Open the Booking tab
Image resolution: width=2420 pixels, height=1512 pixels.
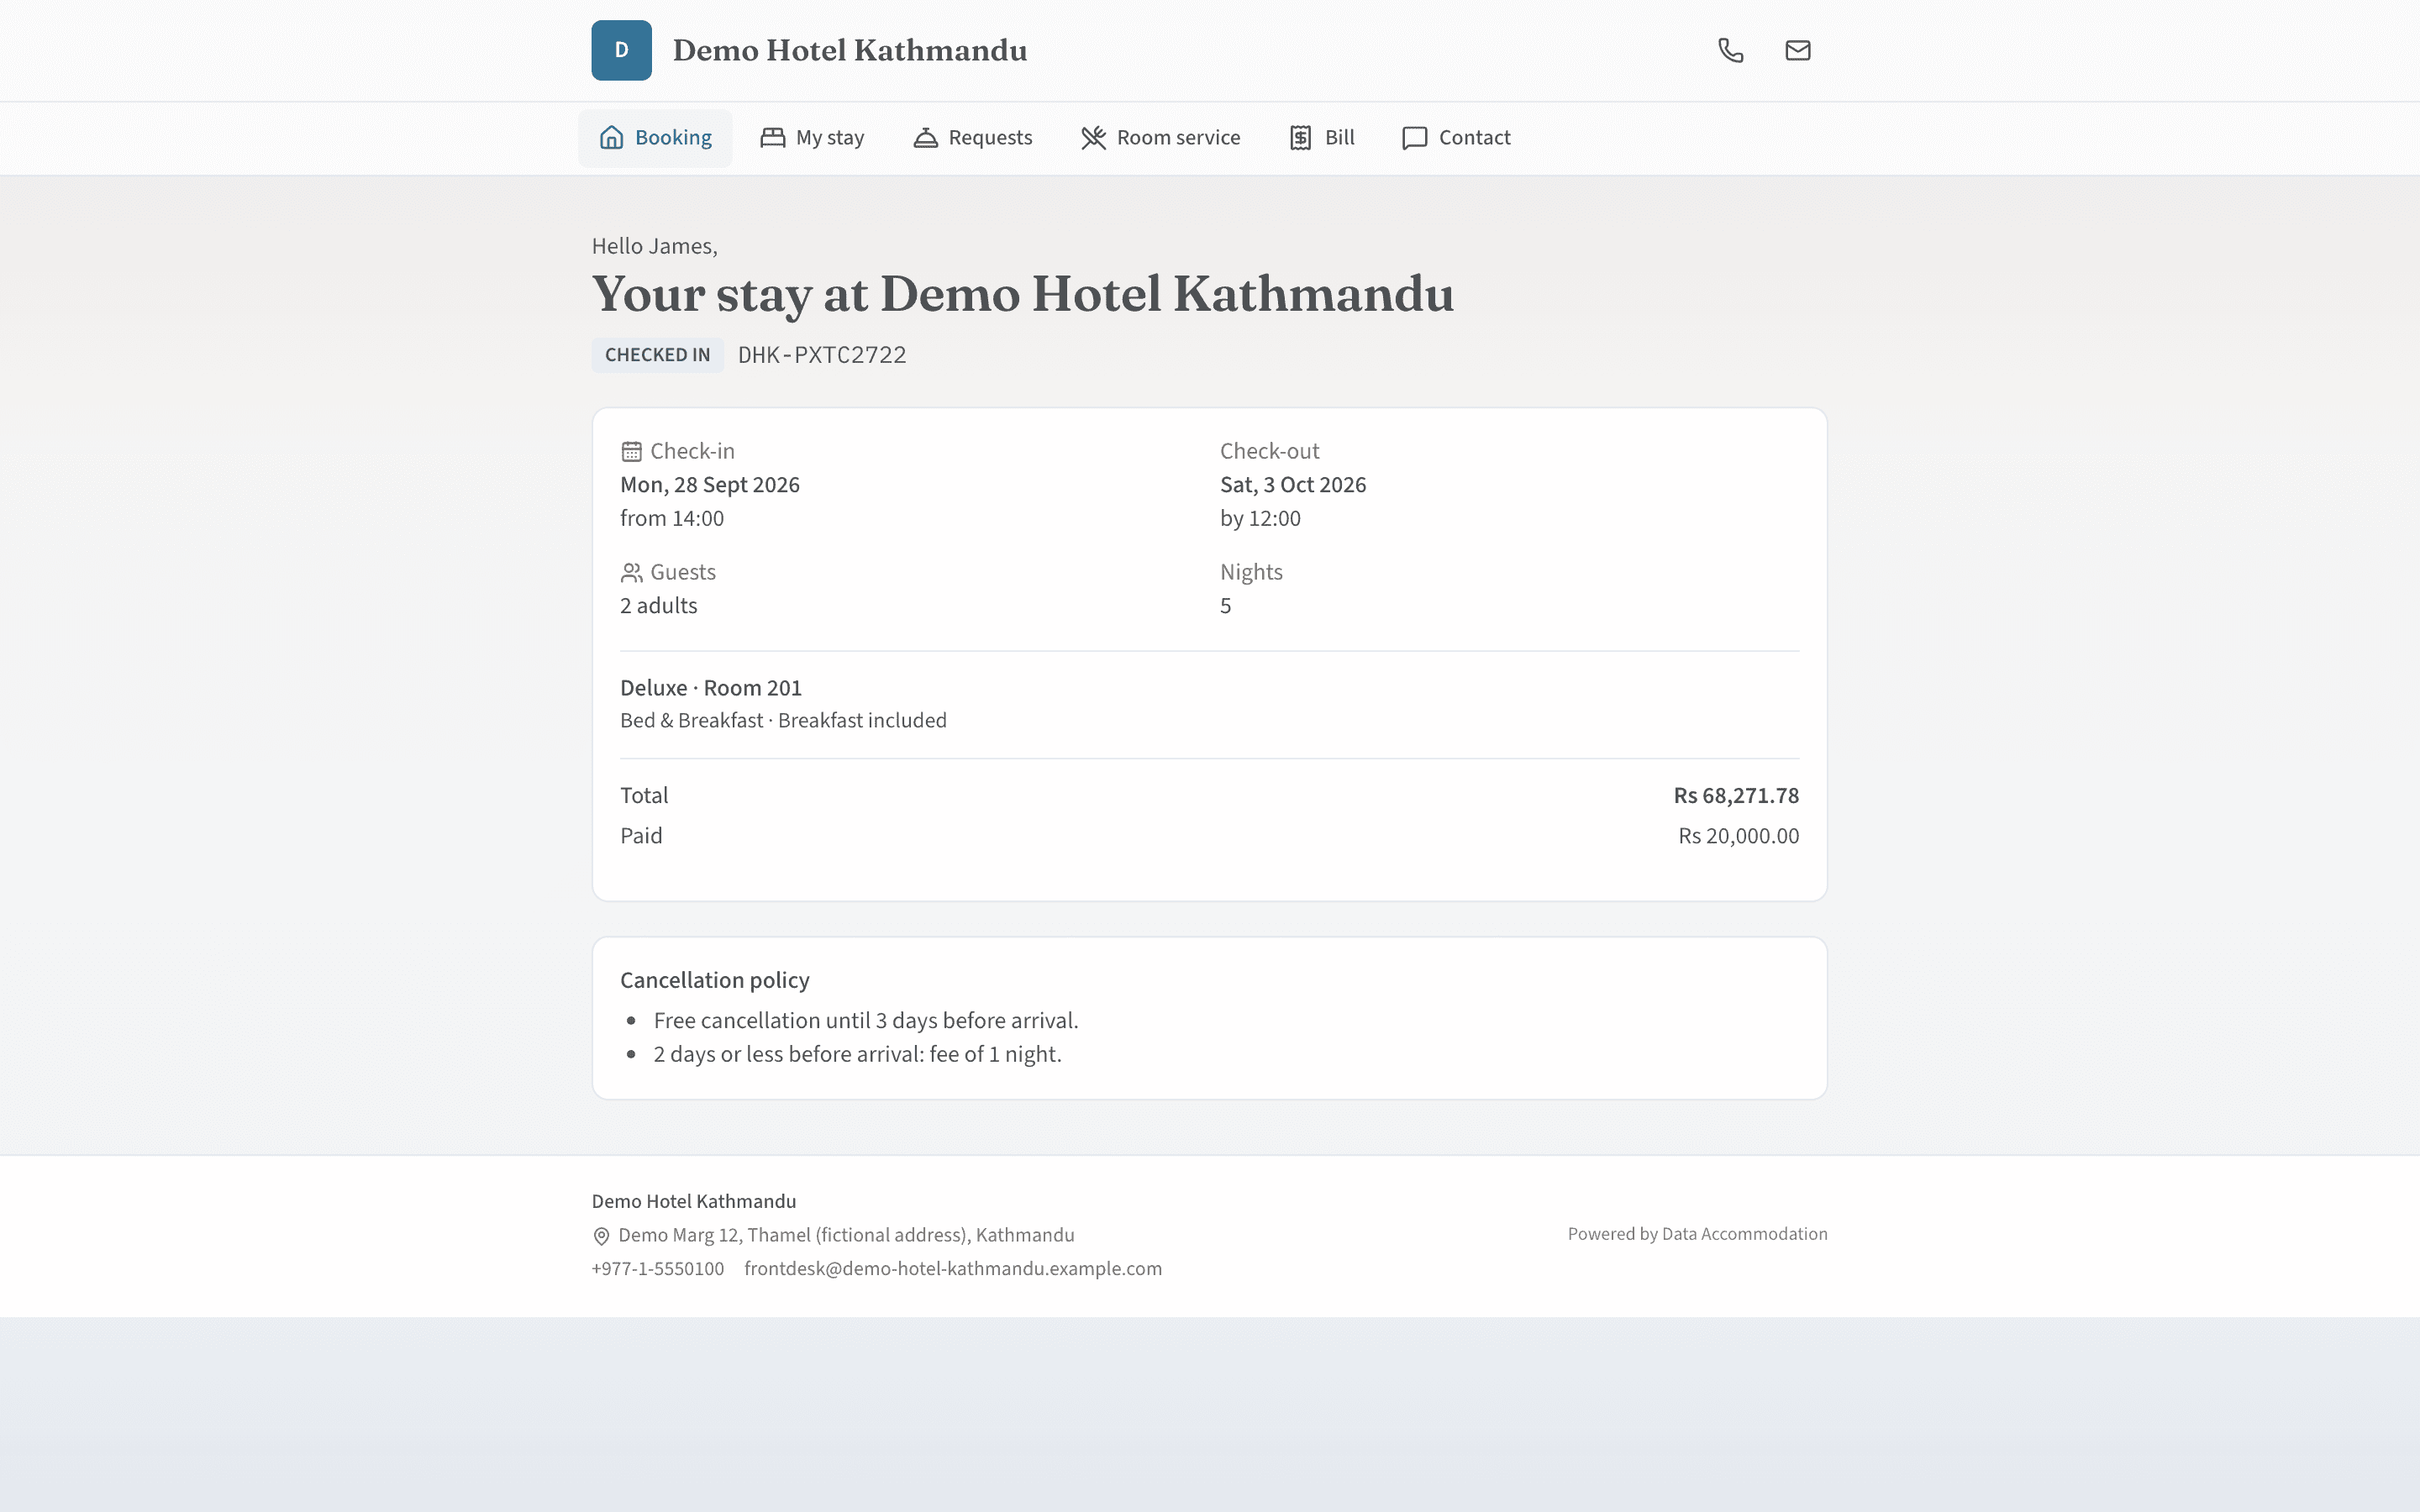655,138
